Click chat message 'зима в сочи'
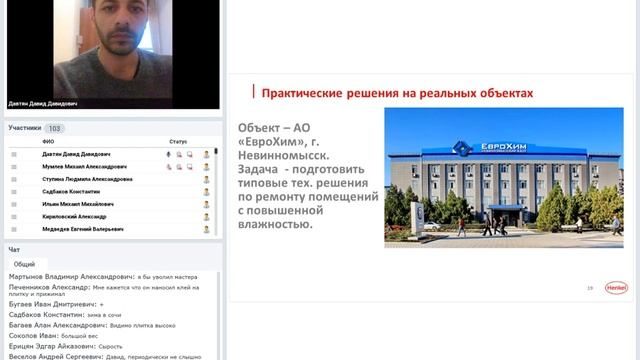The width and height of the screenshot is (640, 360). click(x=104, y=315)
